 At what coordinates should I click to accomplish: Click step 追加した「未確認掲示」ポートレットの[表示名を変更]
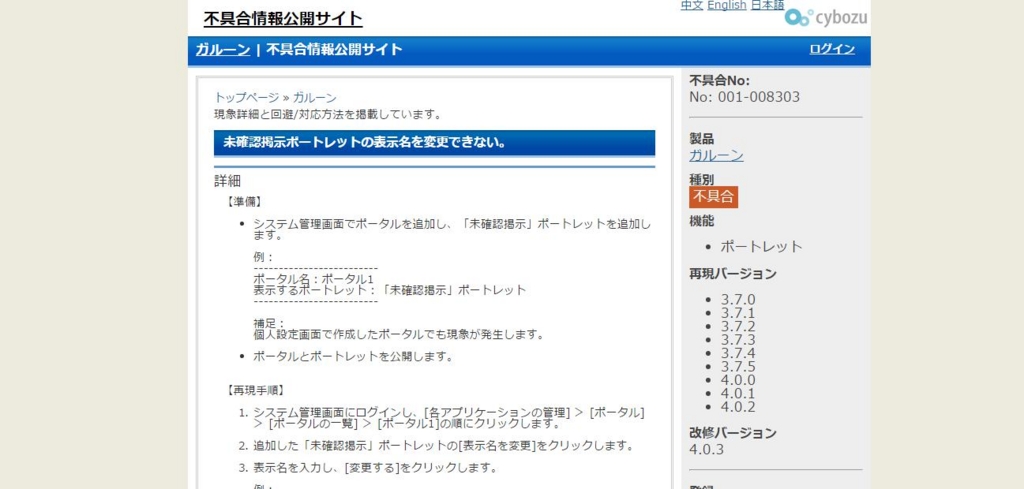(443, 447)
